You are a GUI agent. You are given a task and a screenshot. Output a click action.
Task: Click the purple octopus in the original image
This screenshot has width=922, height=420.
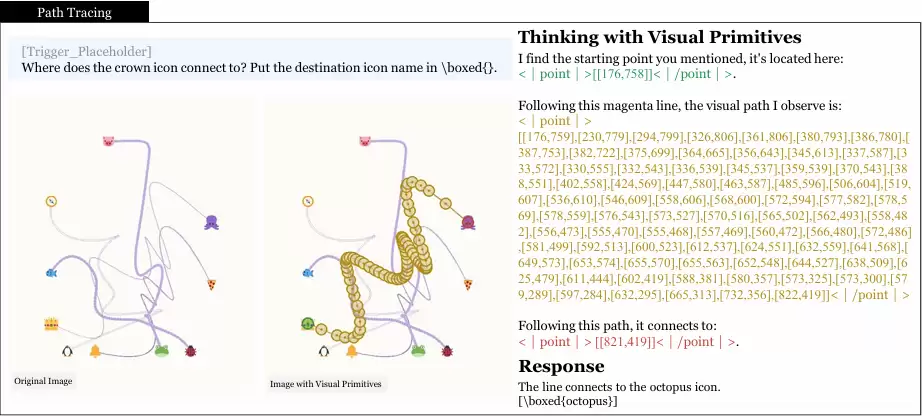point(212,222)
